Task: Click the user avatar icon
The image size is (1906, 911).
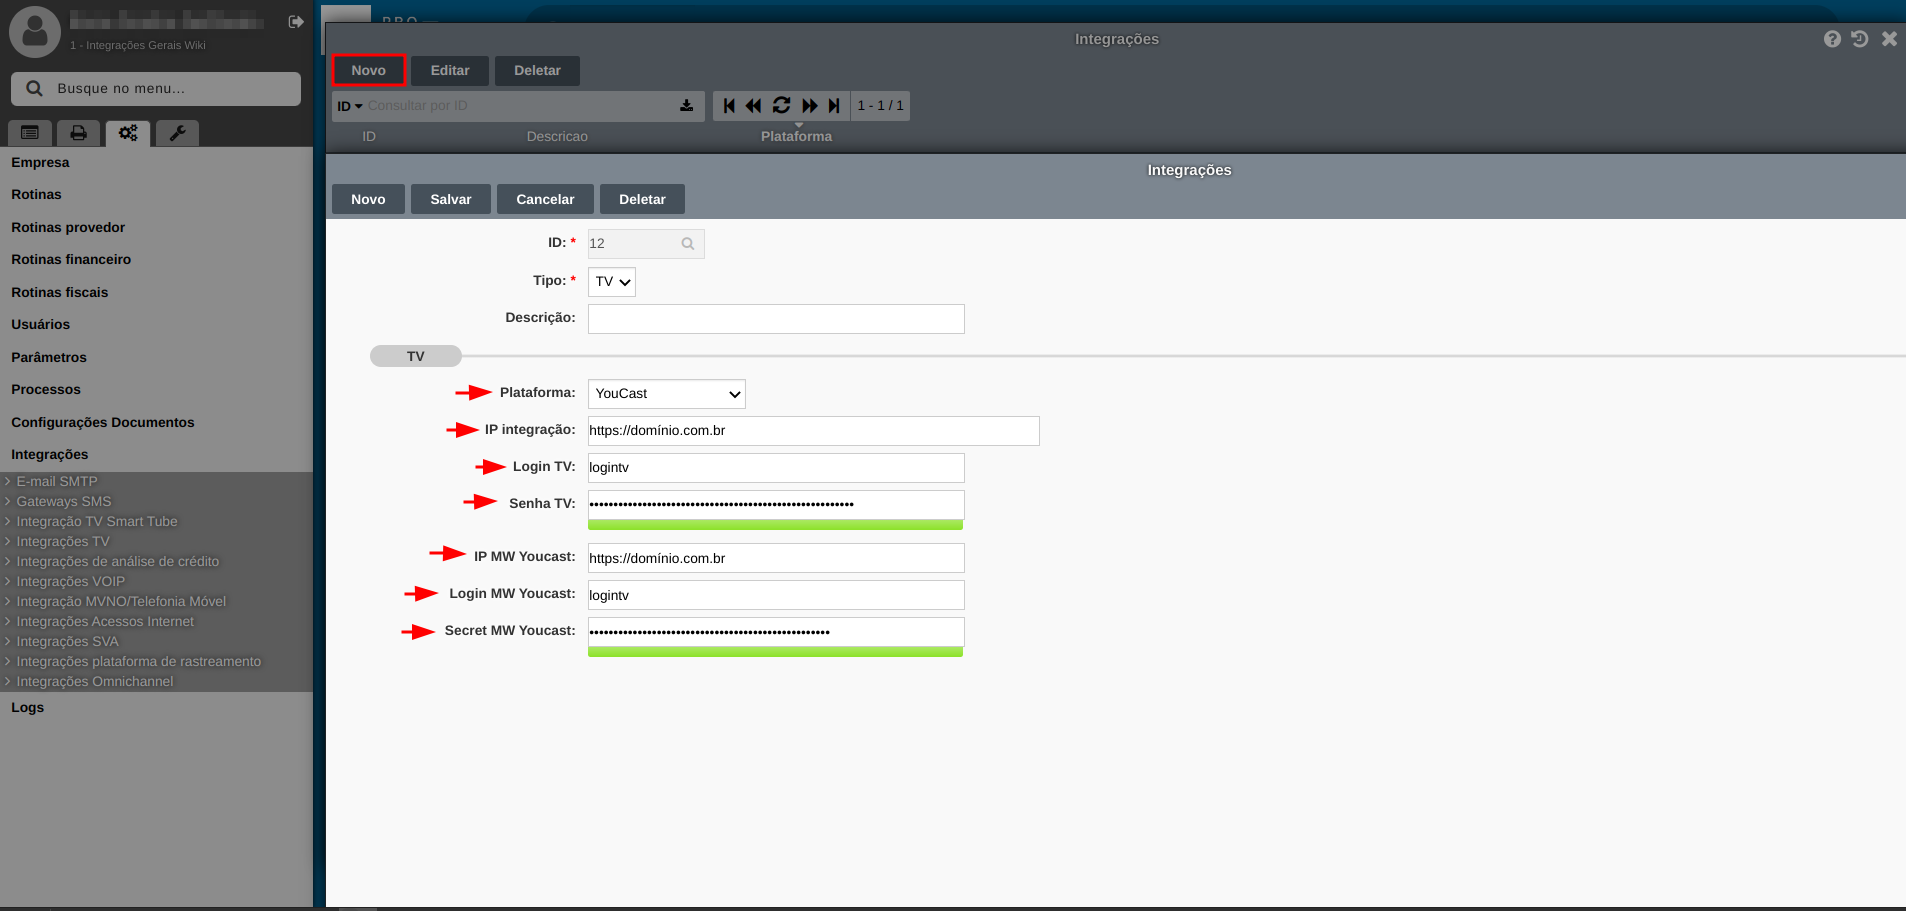Action: tap(35, 31)
